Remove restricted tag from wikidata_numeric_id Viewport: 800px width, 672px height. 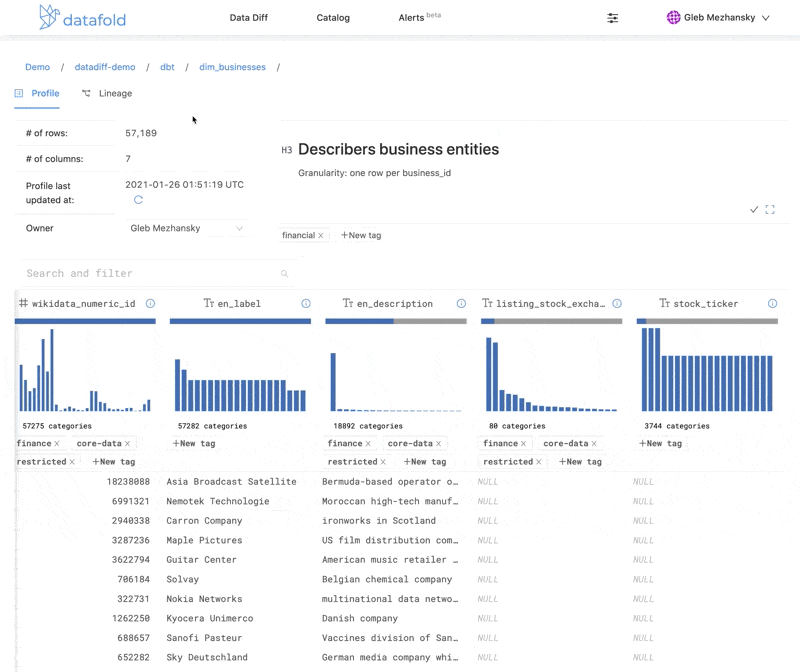click(x=72, y=462)
